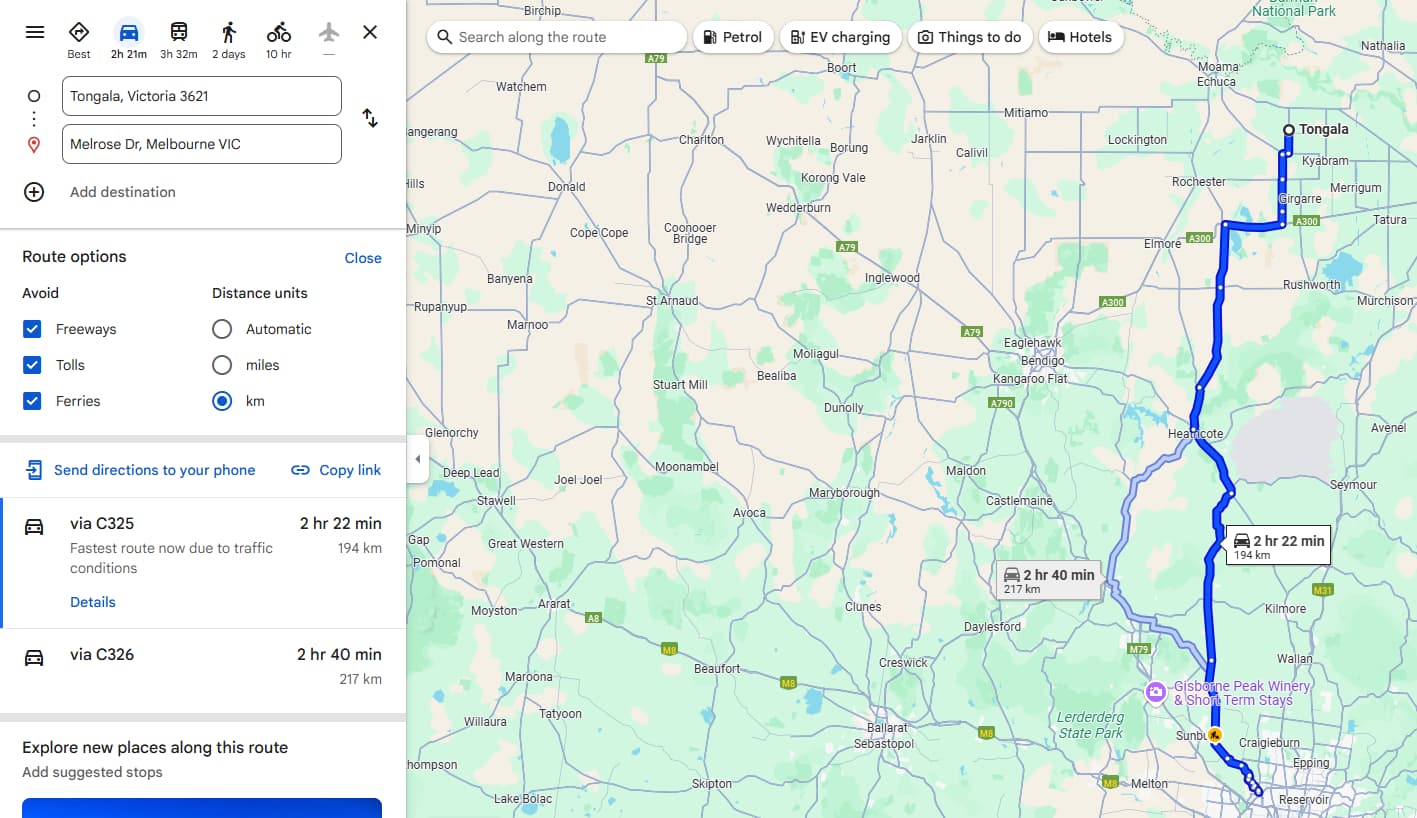Select km distance units

click(222, 401)
